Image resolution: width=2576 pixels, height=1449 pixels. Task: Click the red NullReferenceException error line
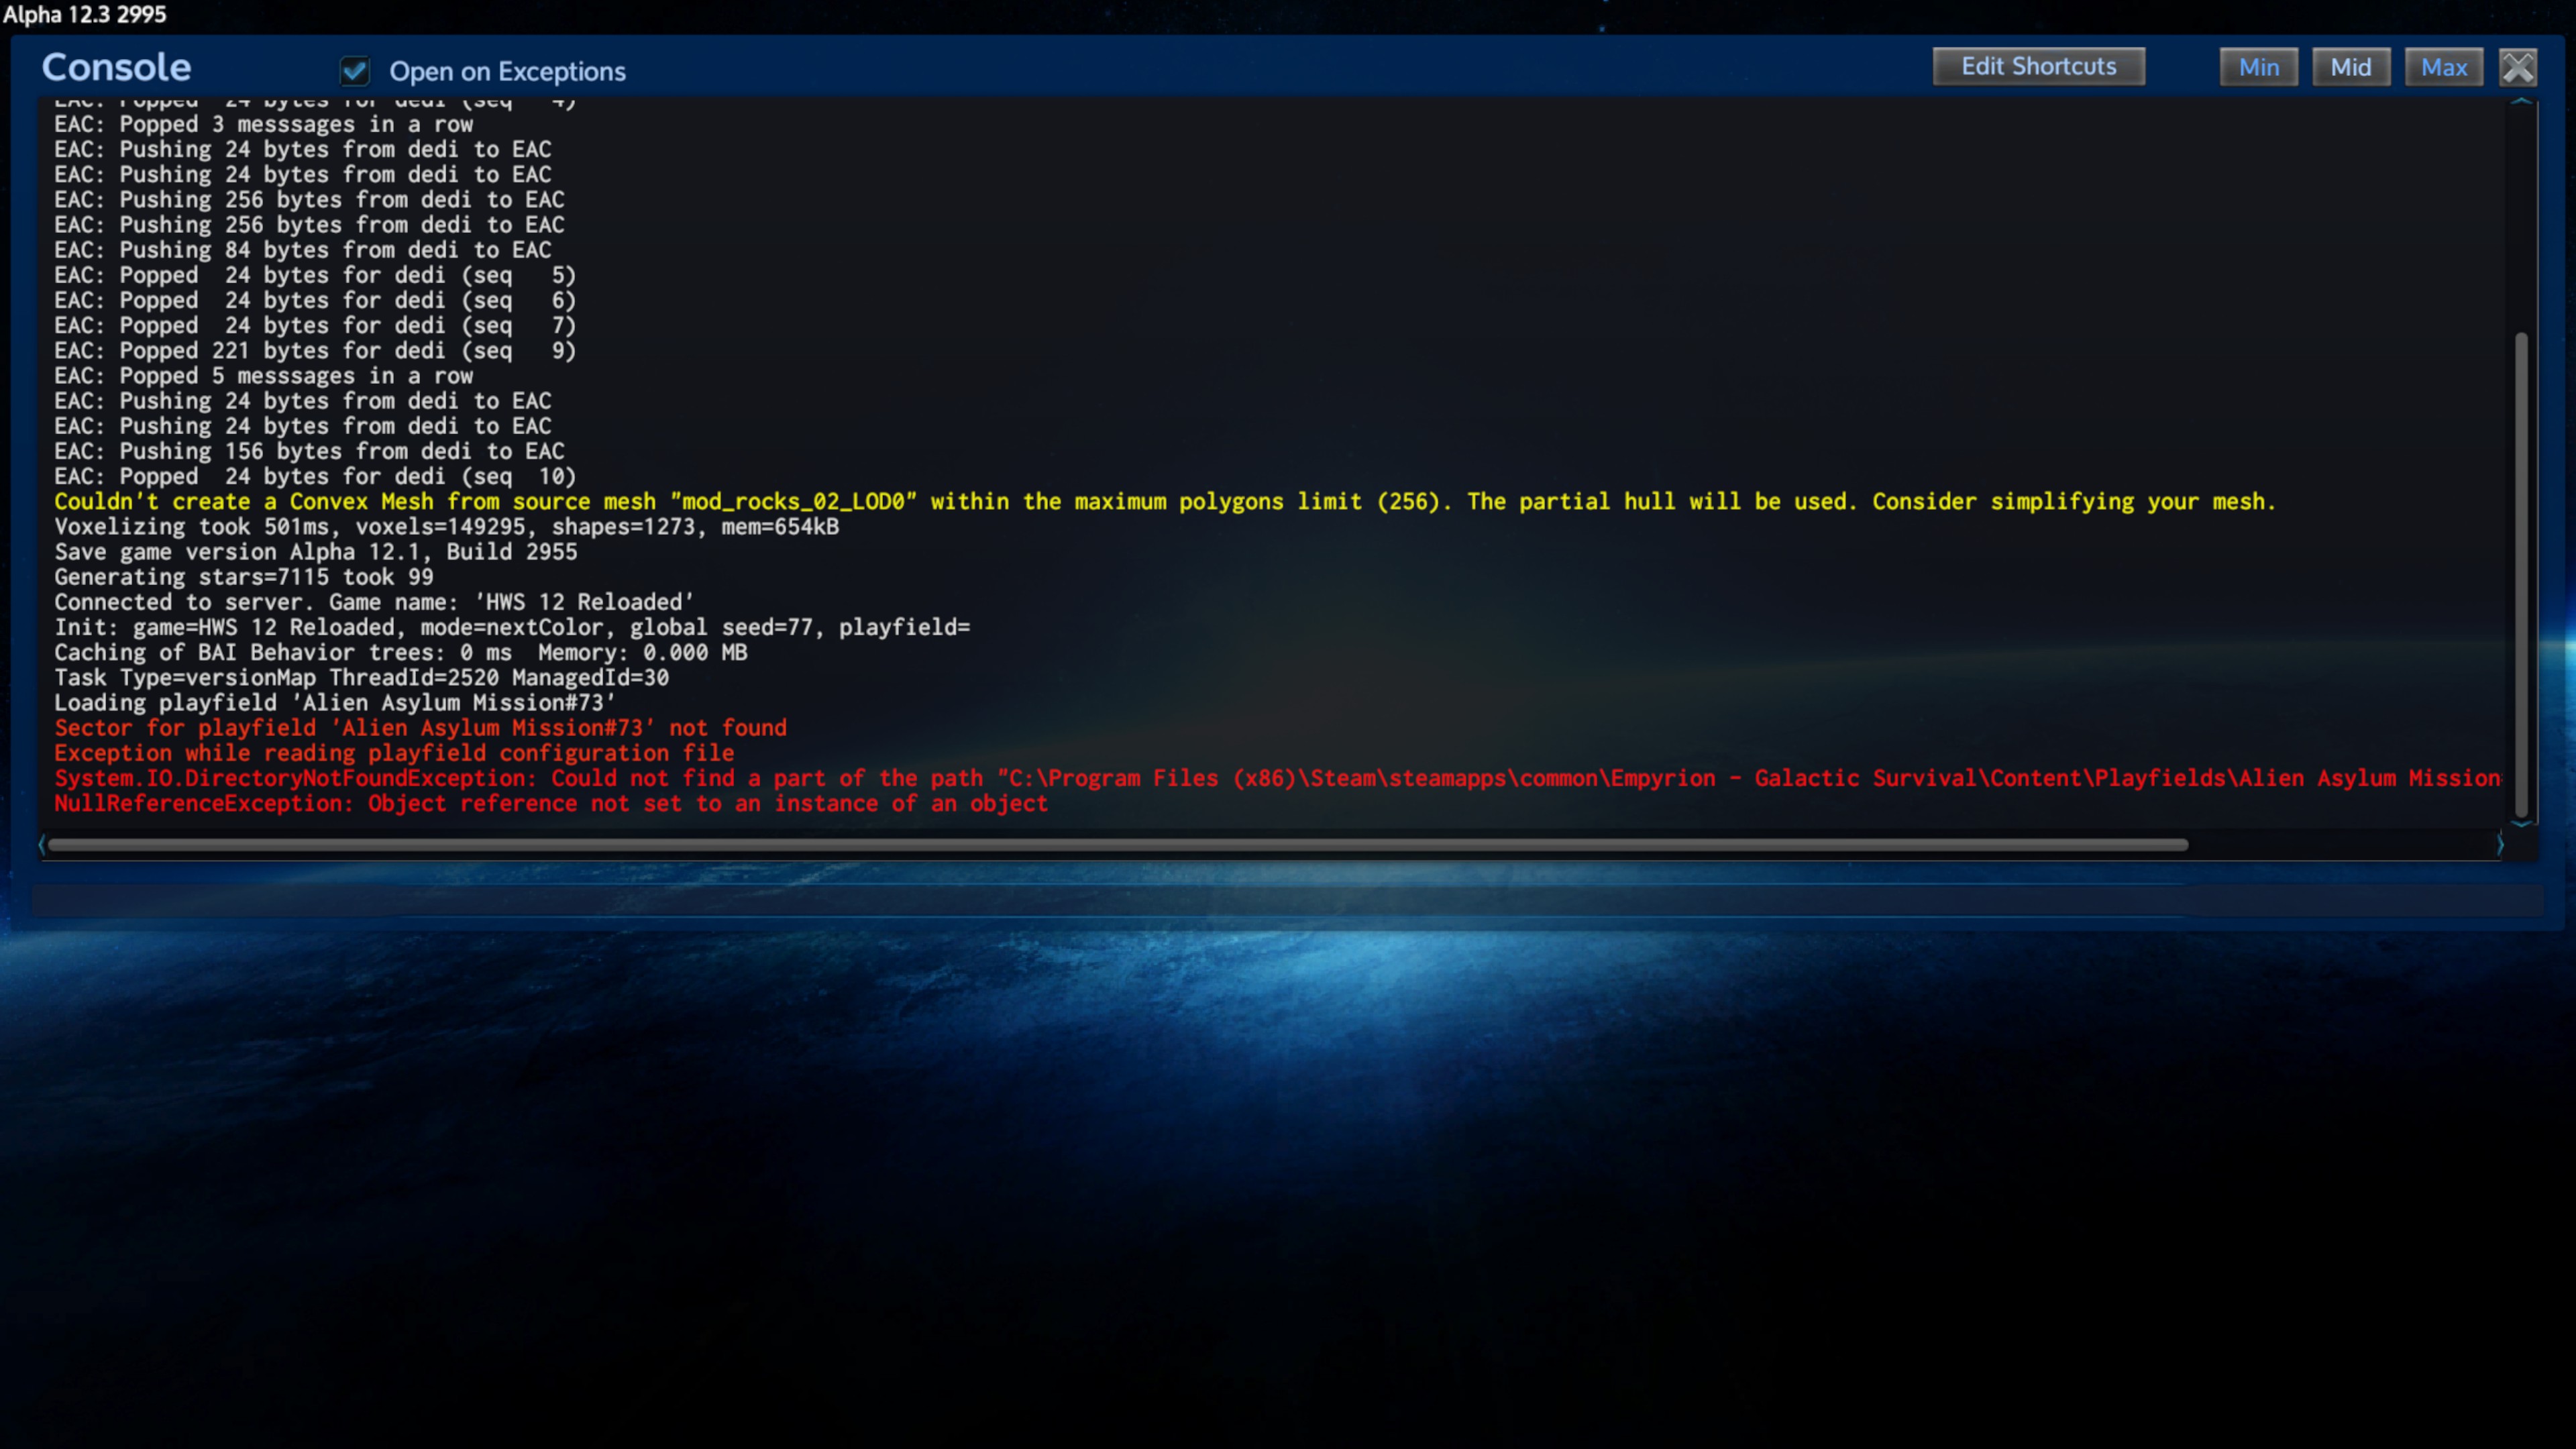pos(550,804)
